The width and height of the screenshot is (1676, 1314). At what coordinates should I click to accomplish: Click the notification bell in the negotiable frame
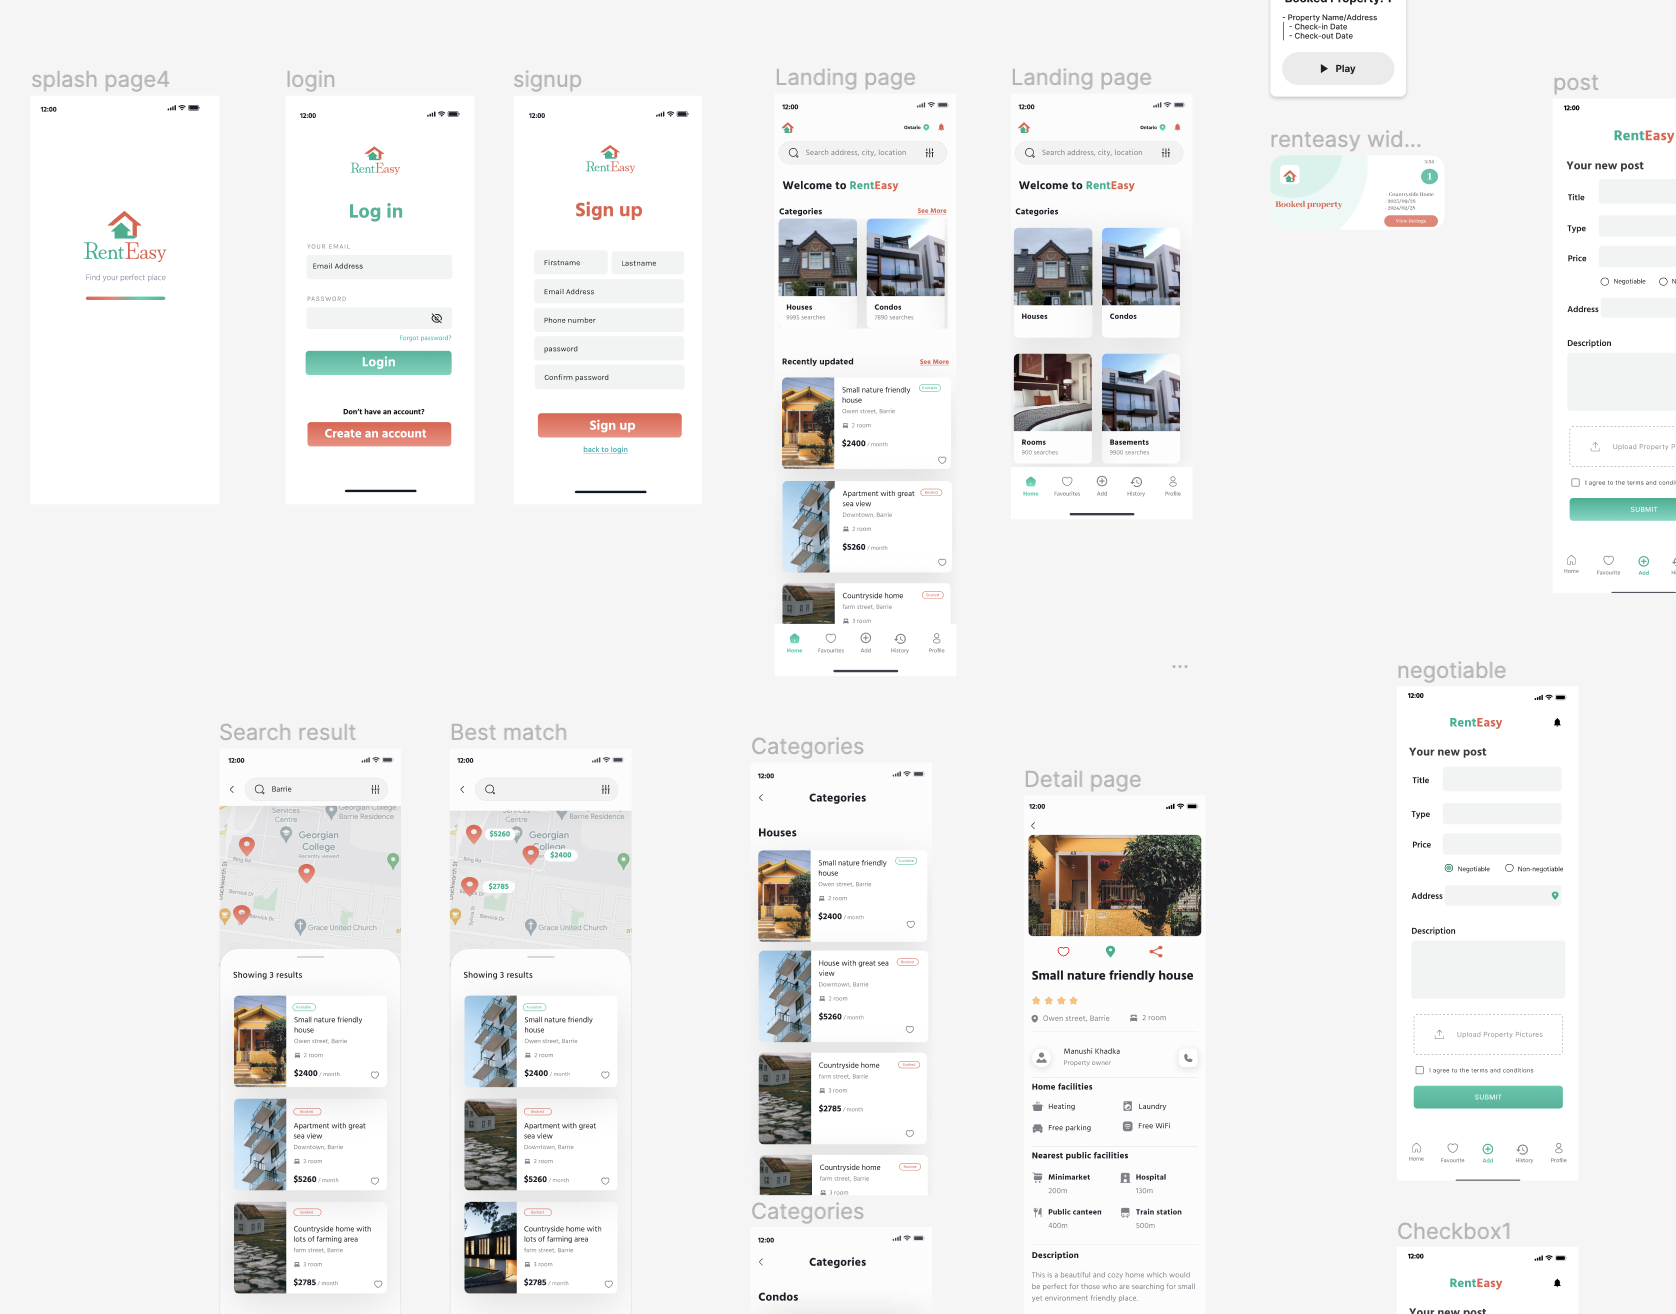point(1557,722)
